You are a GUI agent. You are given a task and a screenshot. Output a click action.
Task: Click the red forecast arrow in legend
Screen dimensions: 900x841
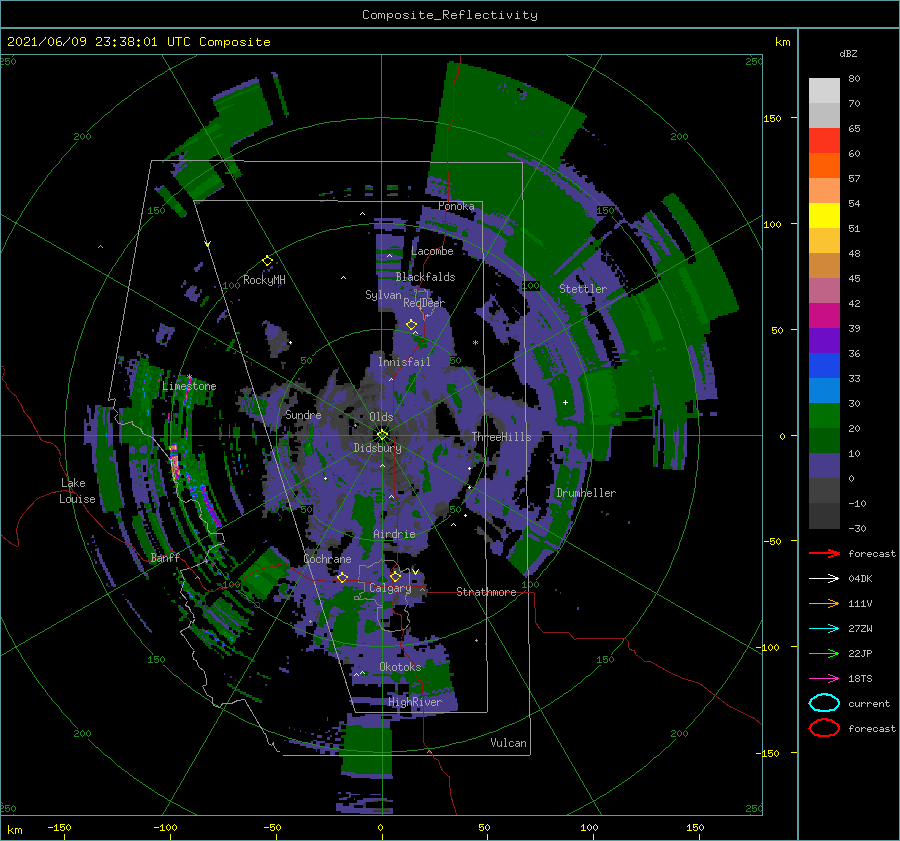click(x=824, y=553)
